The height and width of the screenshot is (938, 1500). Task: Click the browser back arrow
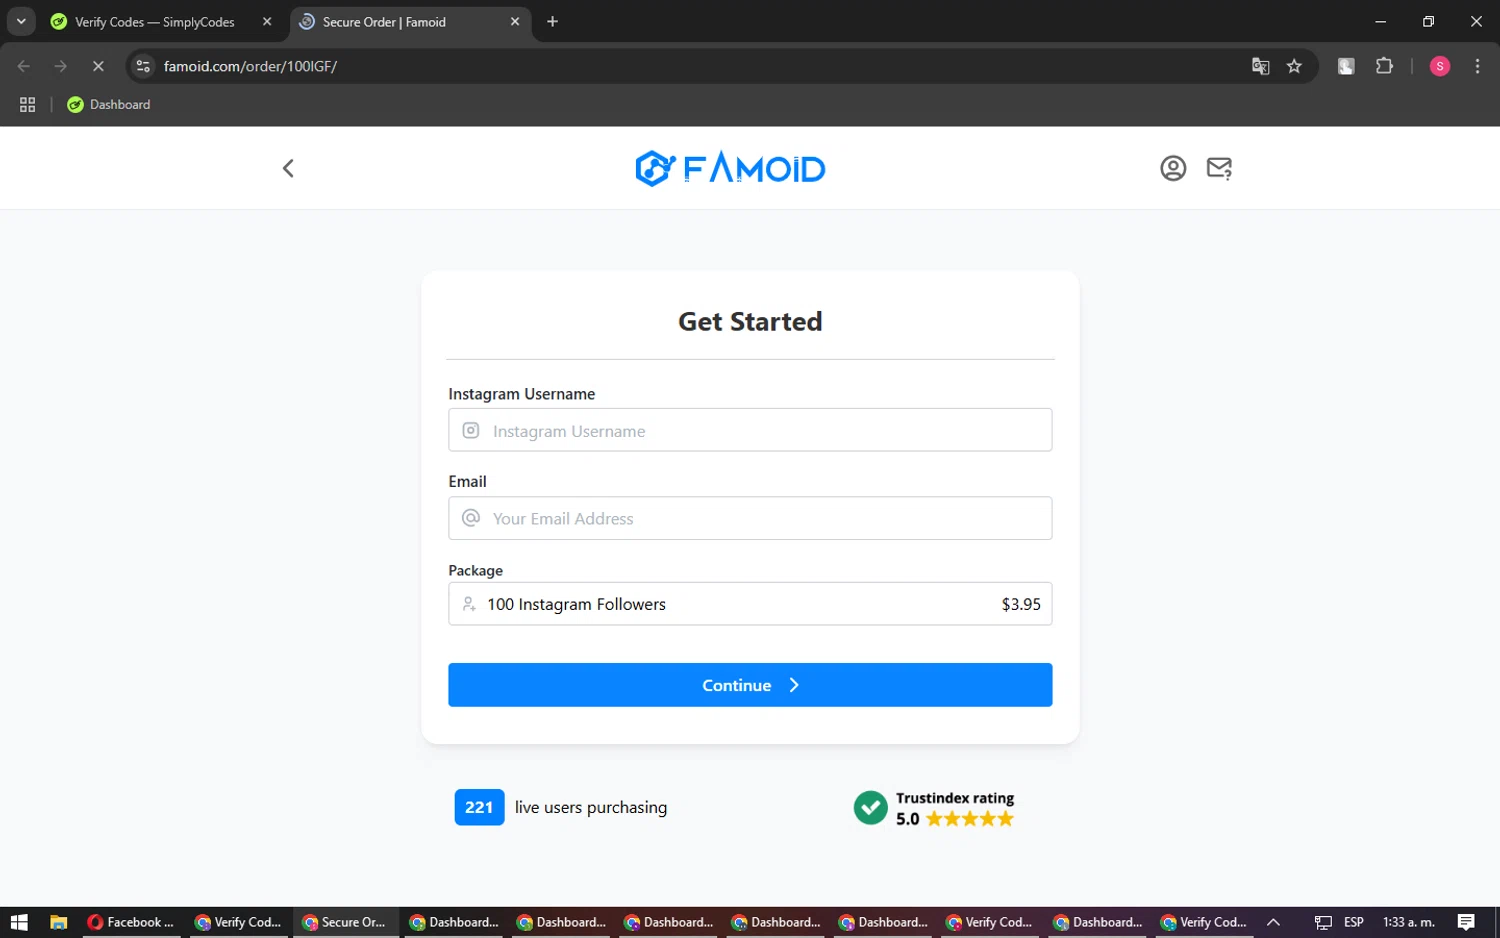24,66
